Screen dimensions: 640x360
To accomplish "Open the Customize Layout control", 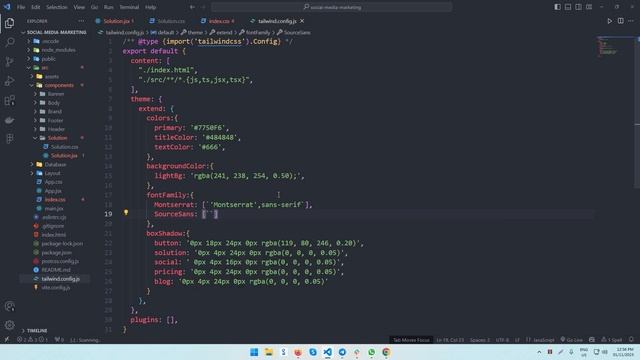I will [x=589, y=7].
